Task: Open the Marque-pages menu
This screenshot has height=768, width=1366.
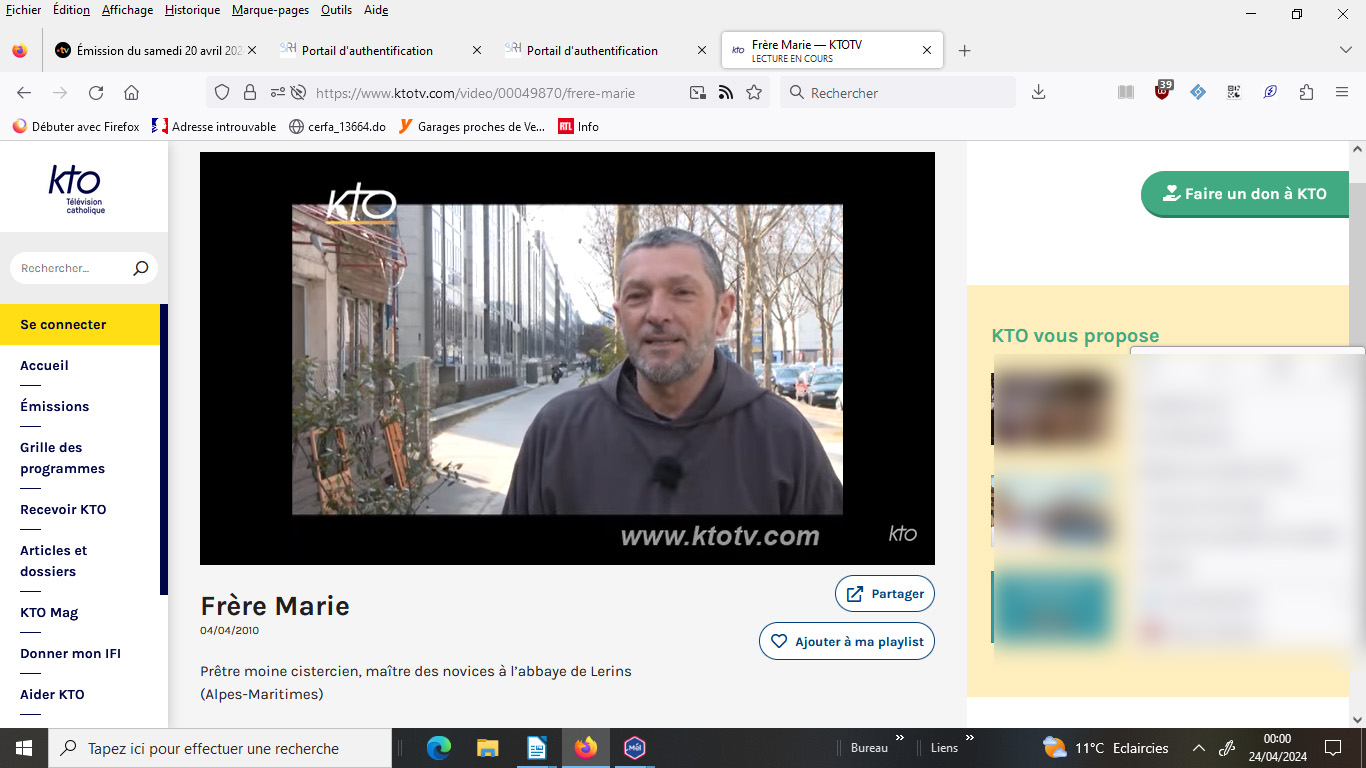Action: [x=270, y=10]
